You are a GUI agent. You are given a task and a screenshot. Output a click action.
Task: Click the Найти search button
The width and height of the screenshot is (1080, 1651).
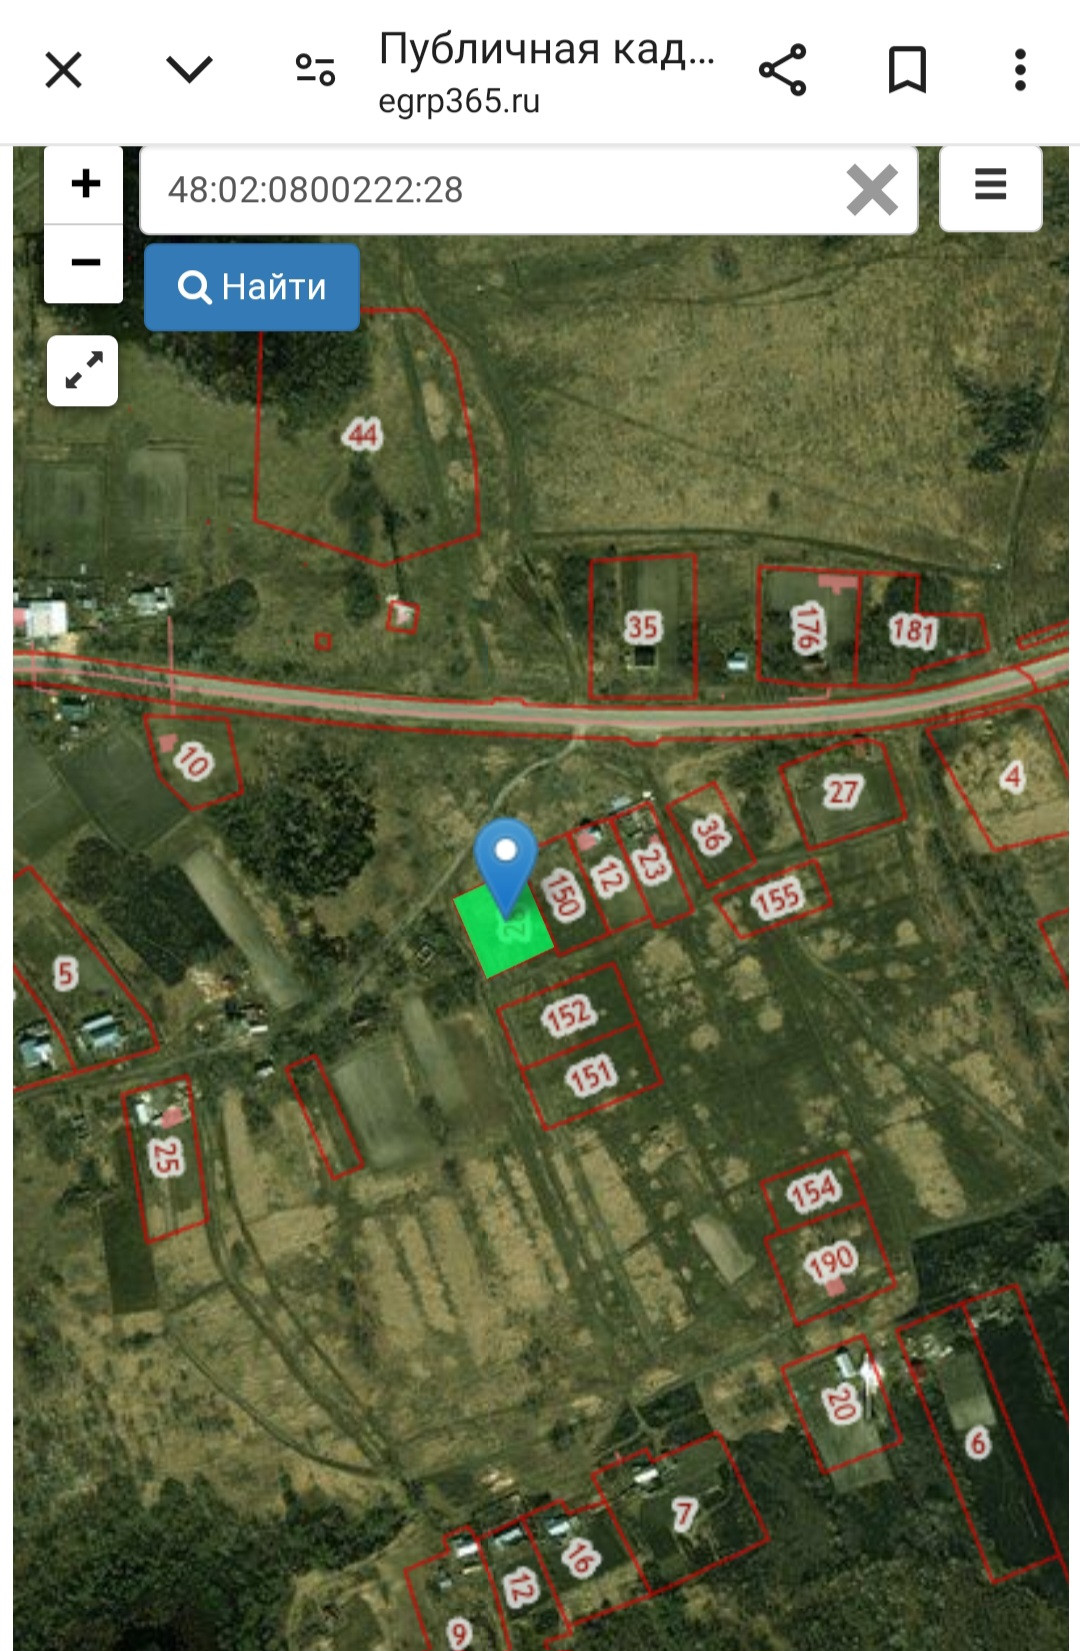[252, 287]
